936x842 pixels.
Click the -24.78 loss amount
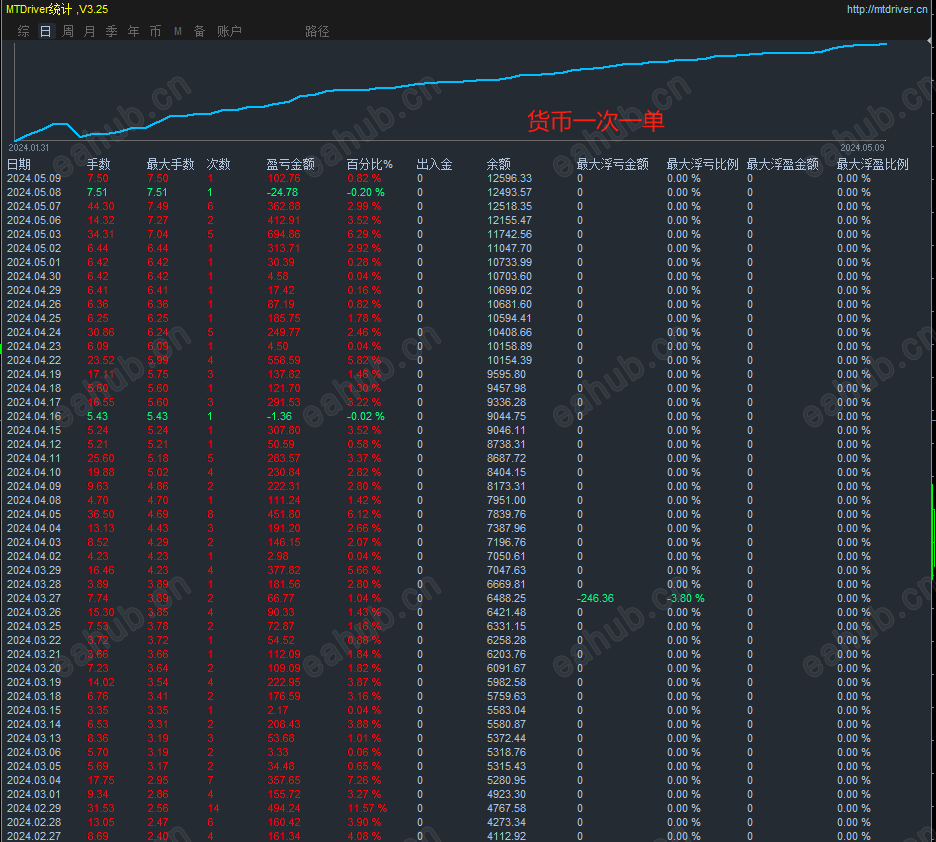282,192
